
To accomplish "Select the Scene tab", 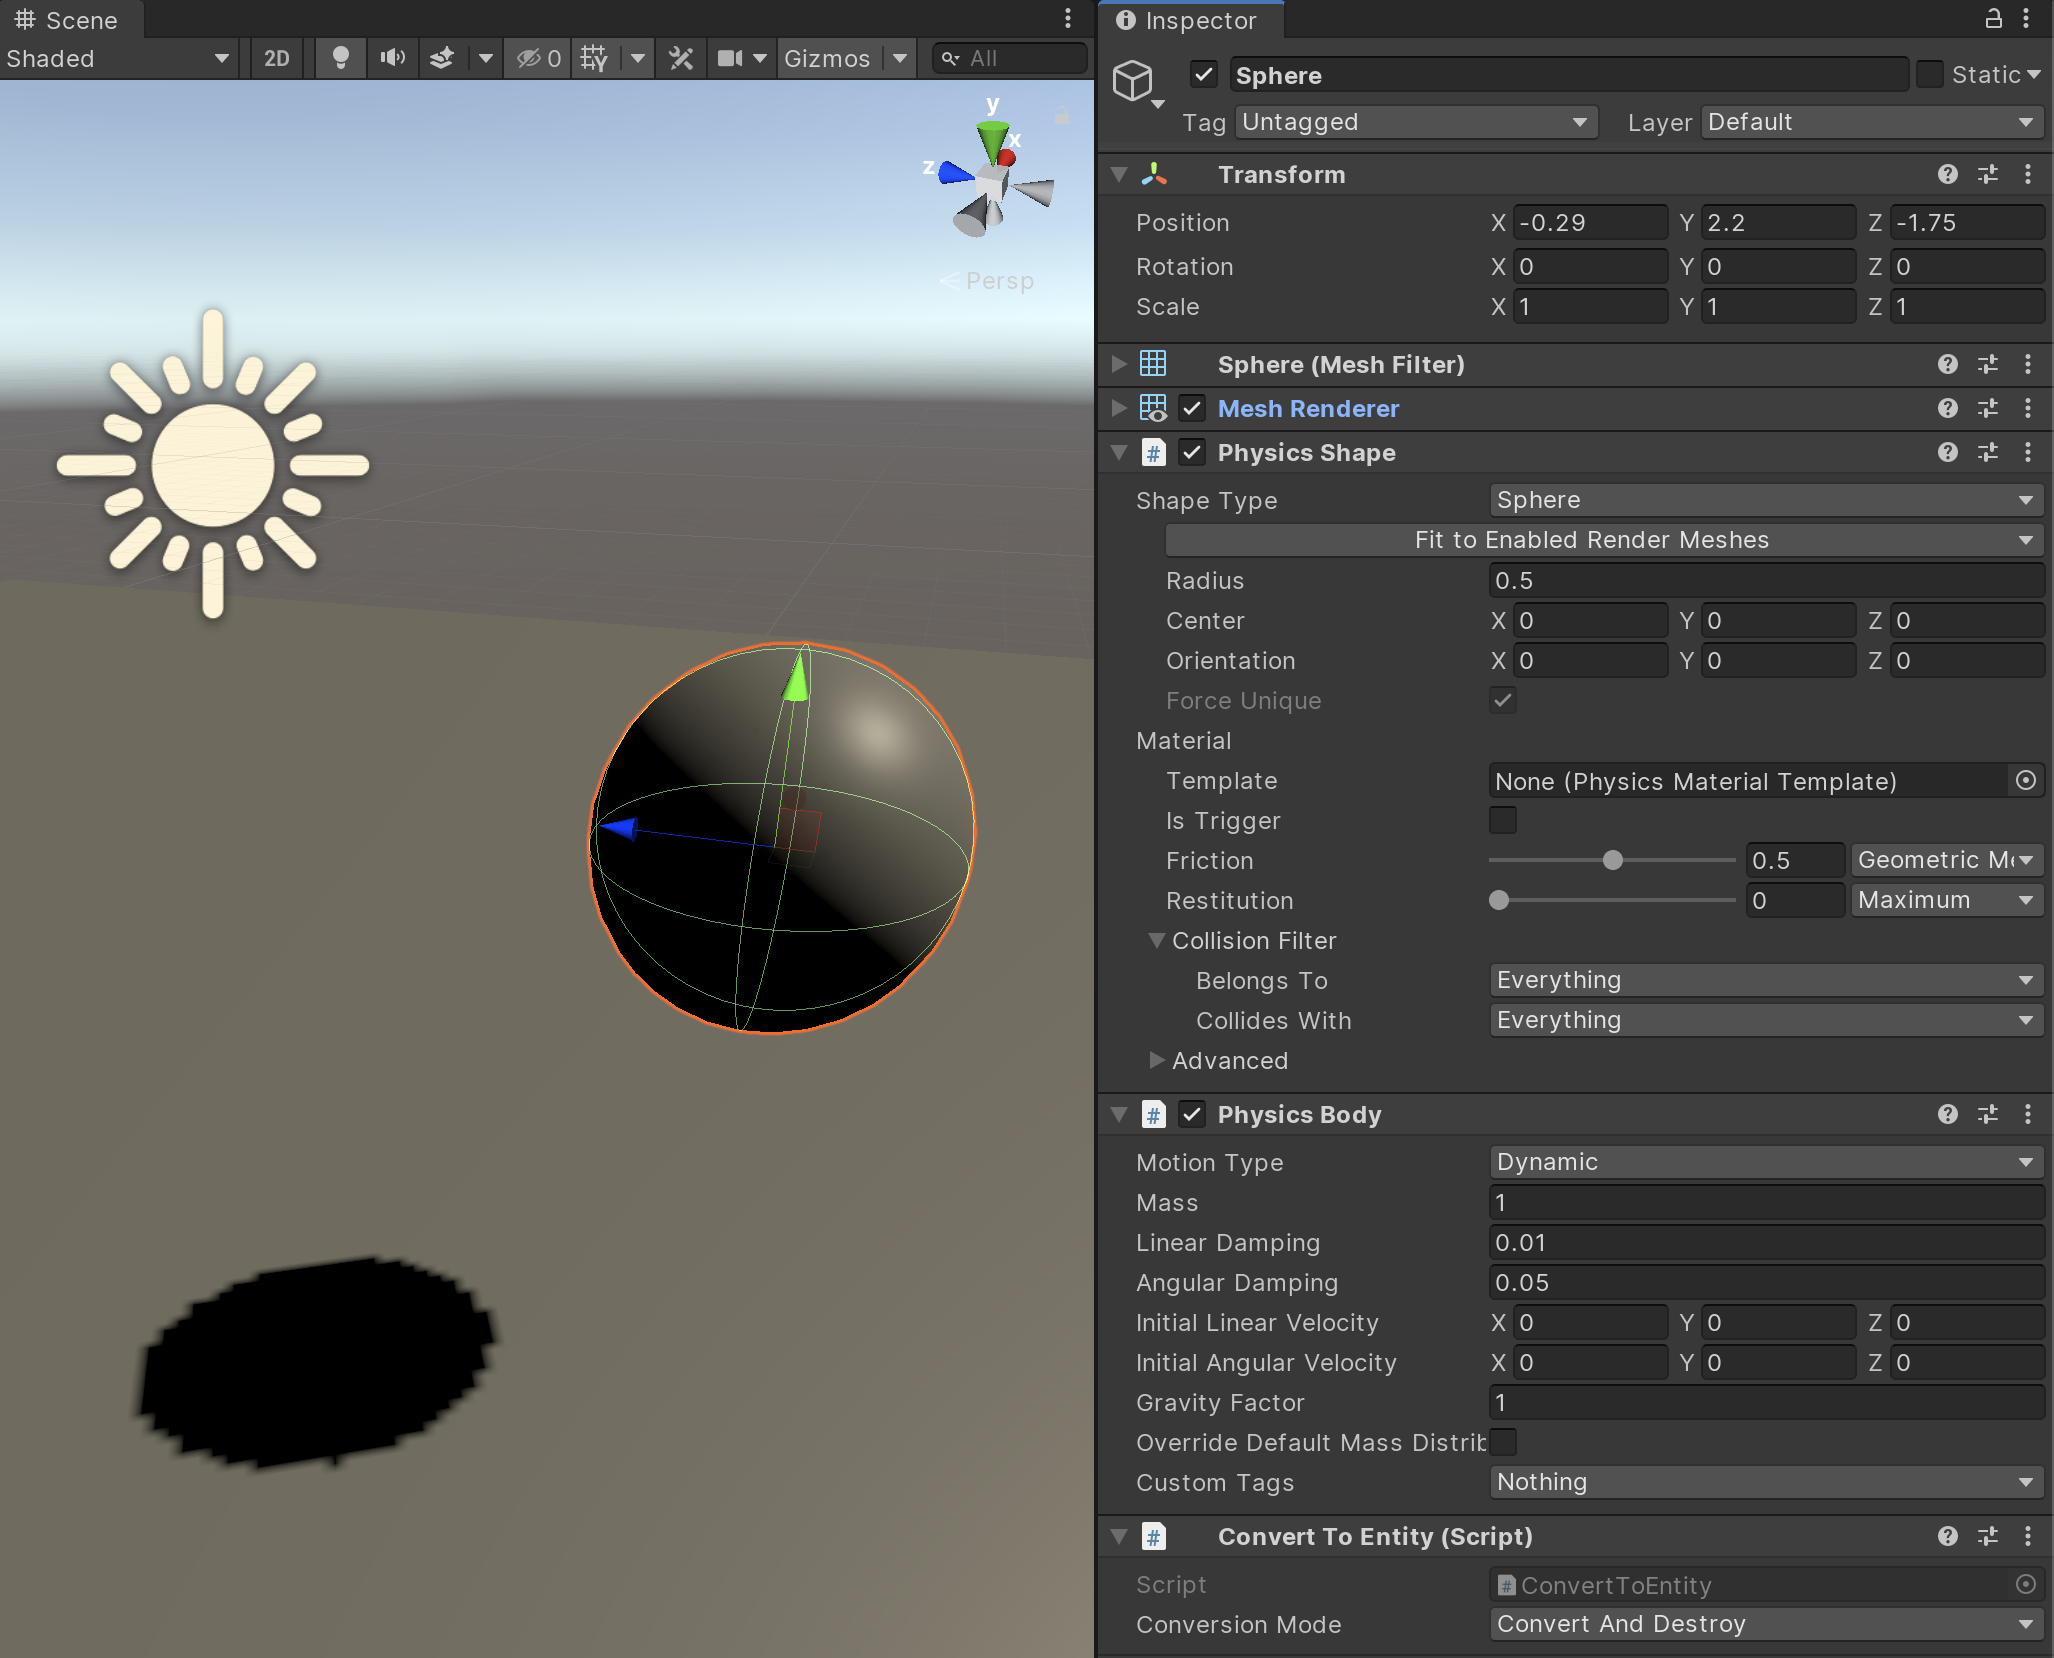I will [x=68, y=20].
